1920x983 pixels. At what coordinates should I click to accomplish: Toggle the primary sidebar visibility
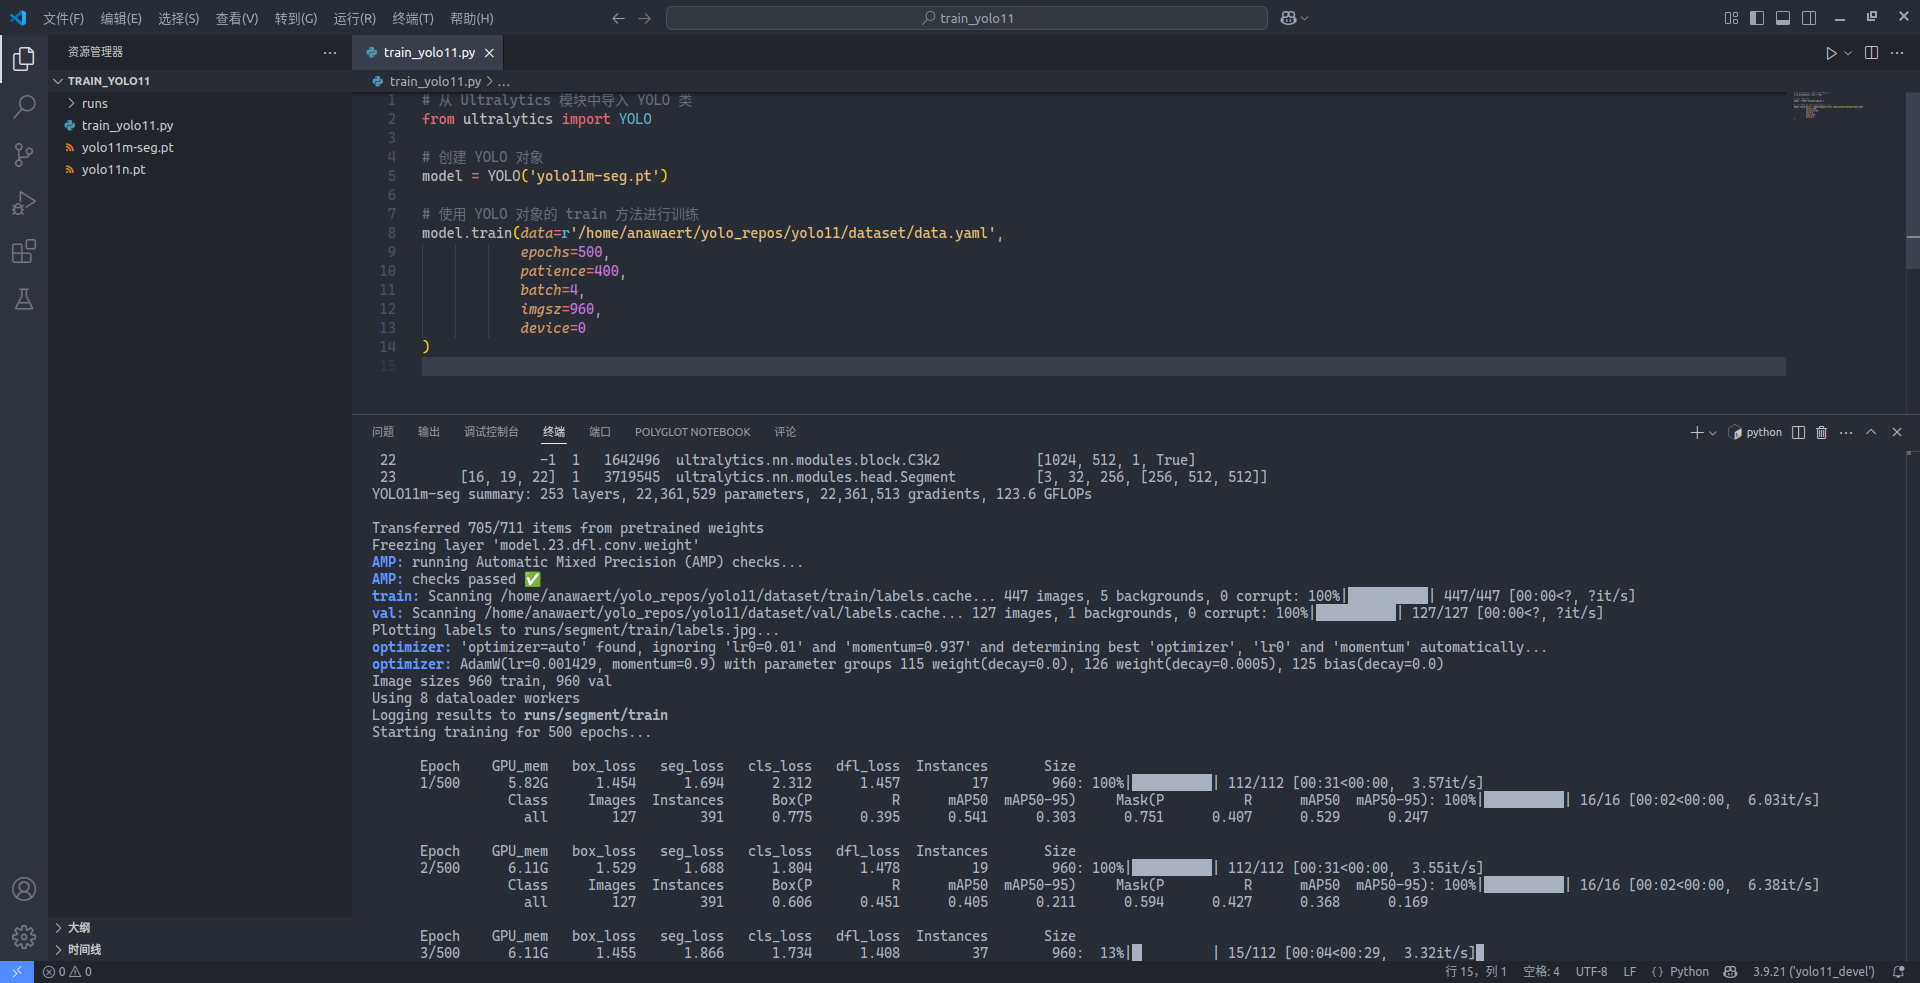point(1757,18)
